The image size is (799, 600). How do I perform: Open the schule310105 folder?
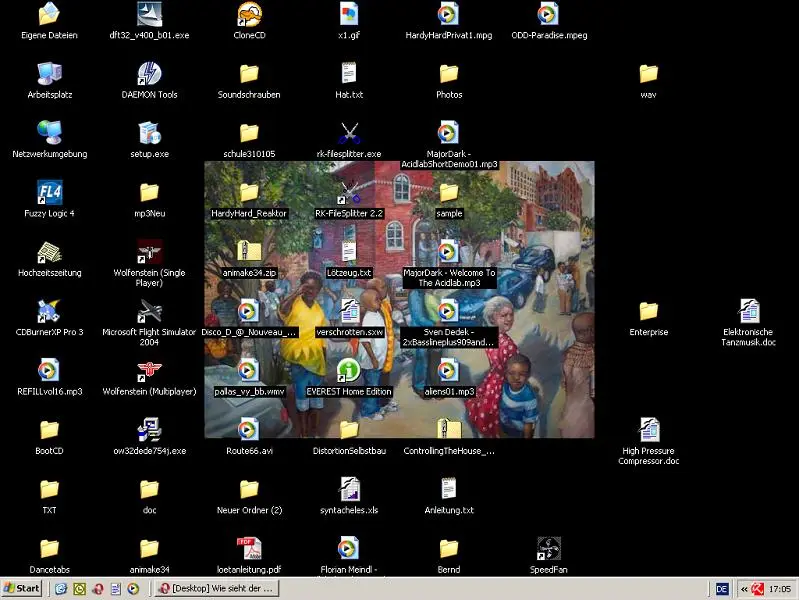tap(249, 133)
